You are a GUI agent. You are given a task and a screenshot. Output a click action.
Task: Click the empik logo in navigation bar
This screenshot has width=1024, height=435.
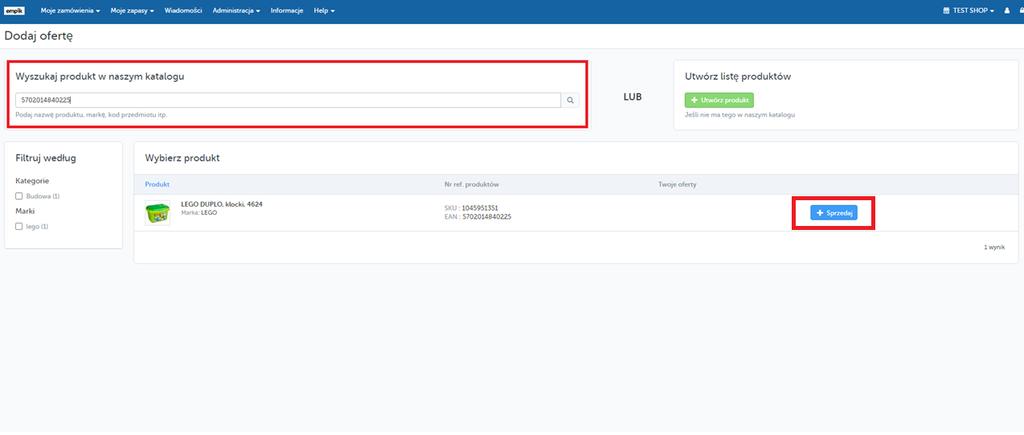tap(14, 11)
